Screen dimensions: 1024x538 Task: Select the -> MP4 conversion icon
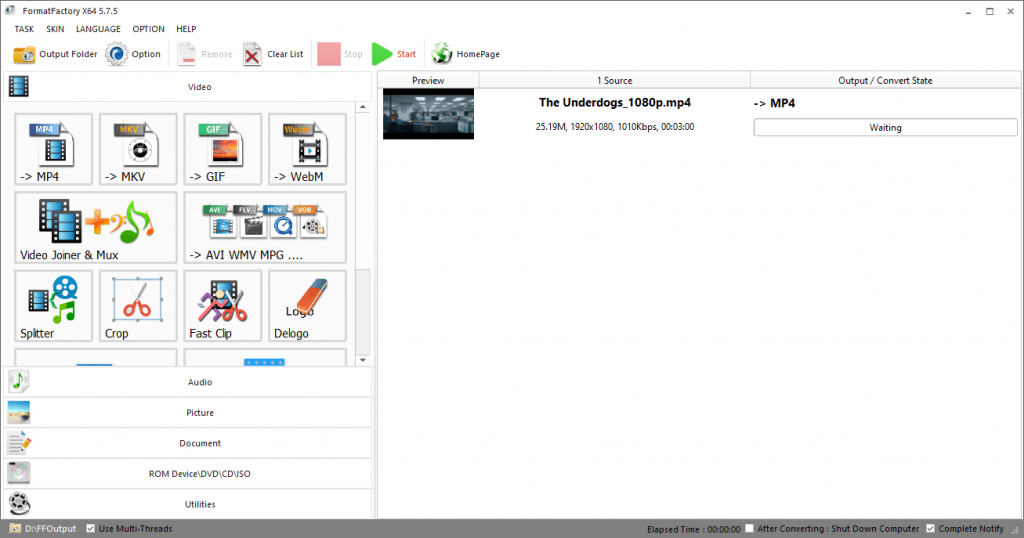coord(54,149)
